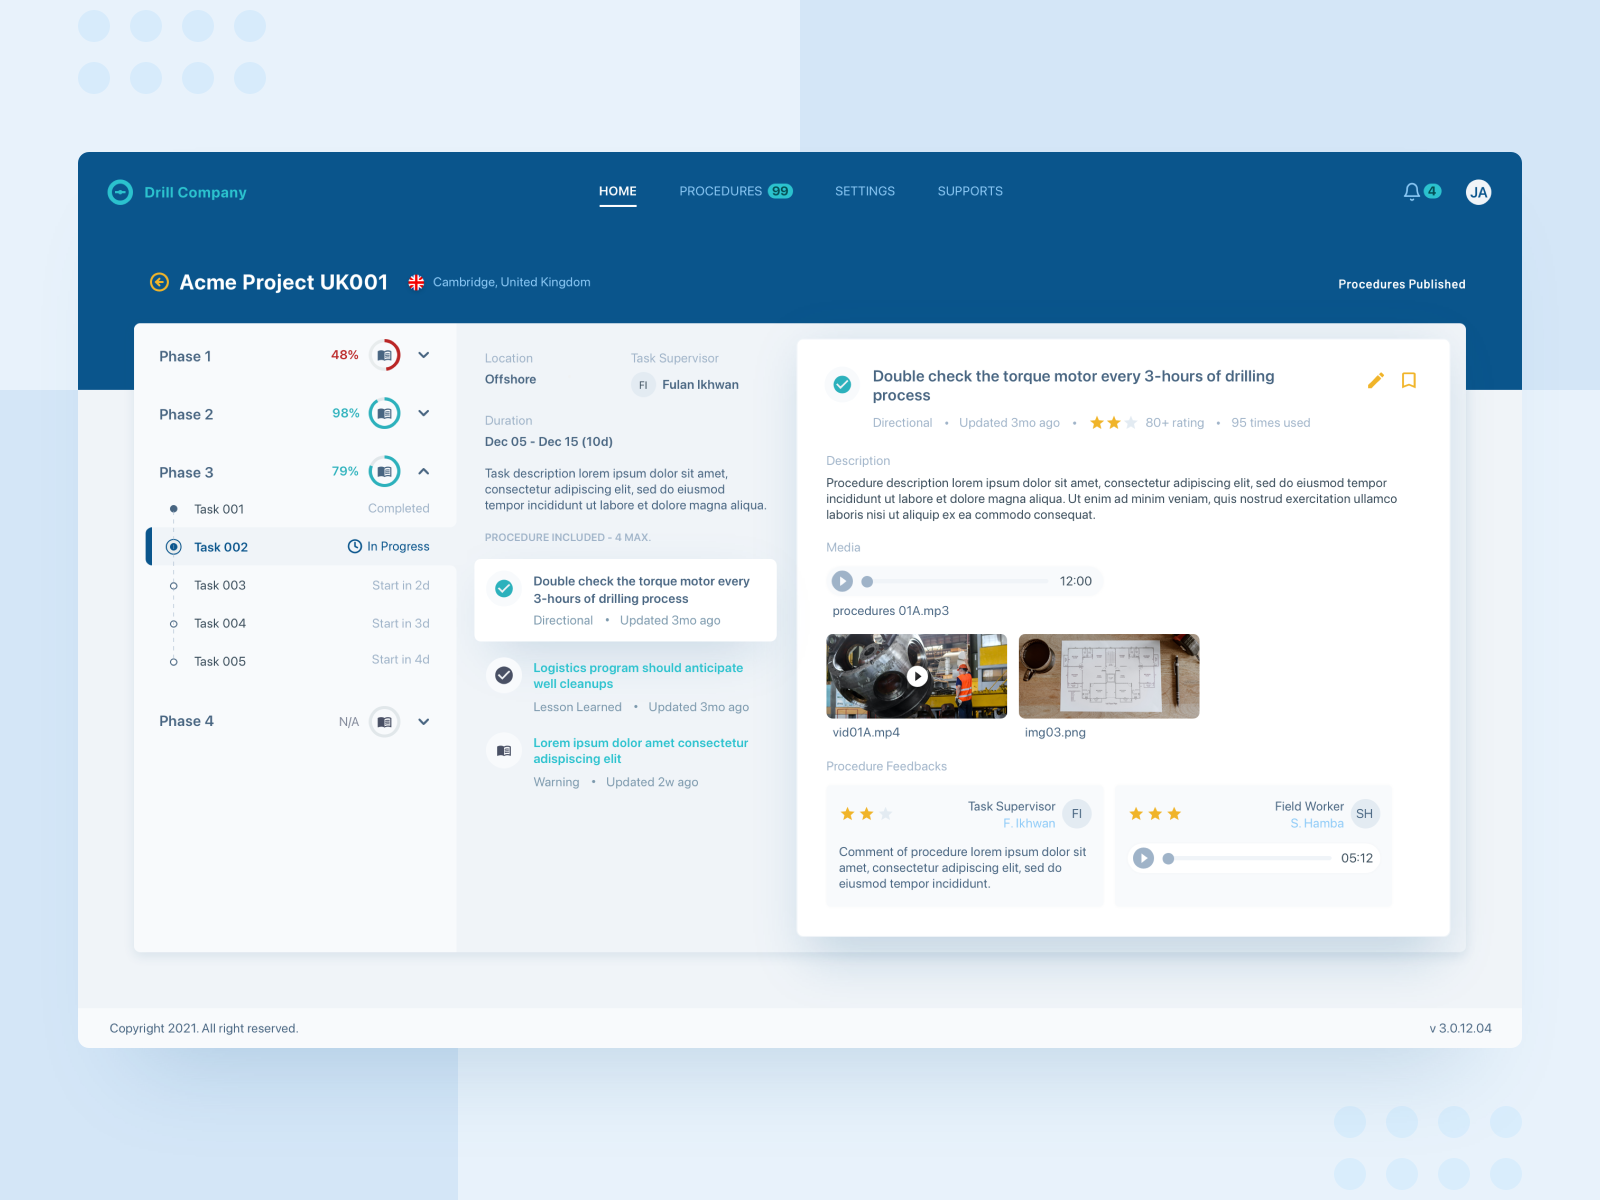This screenshot has height=1200, width=1600.
Task: Switch to the Procedures tab
Action: [x=722, y=191]
